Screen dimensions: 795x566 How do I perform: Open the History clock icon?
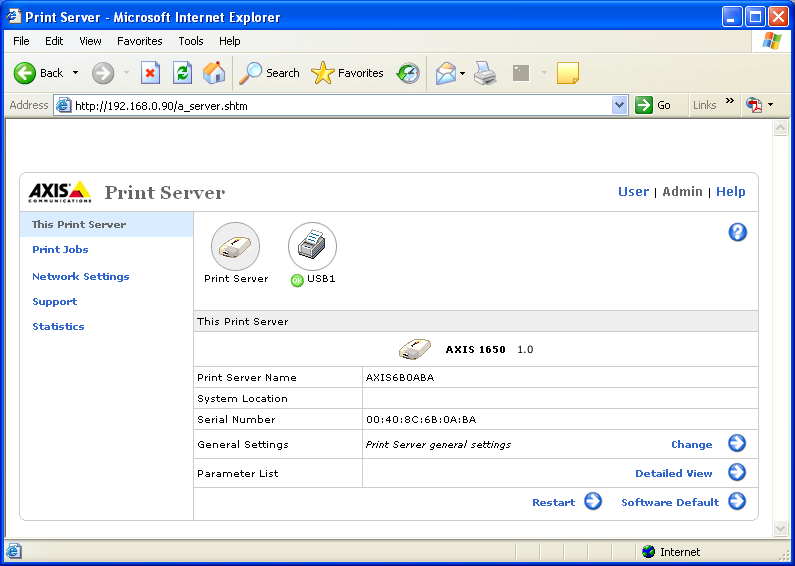pos(408,73)
